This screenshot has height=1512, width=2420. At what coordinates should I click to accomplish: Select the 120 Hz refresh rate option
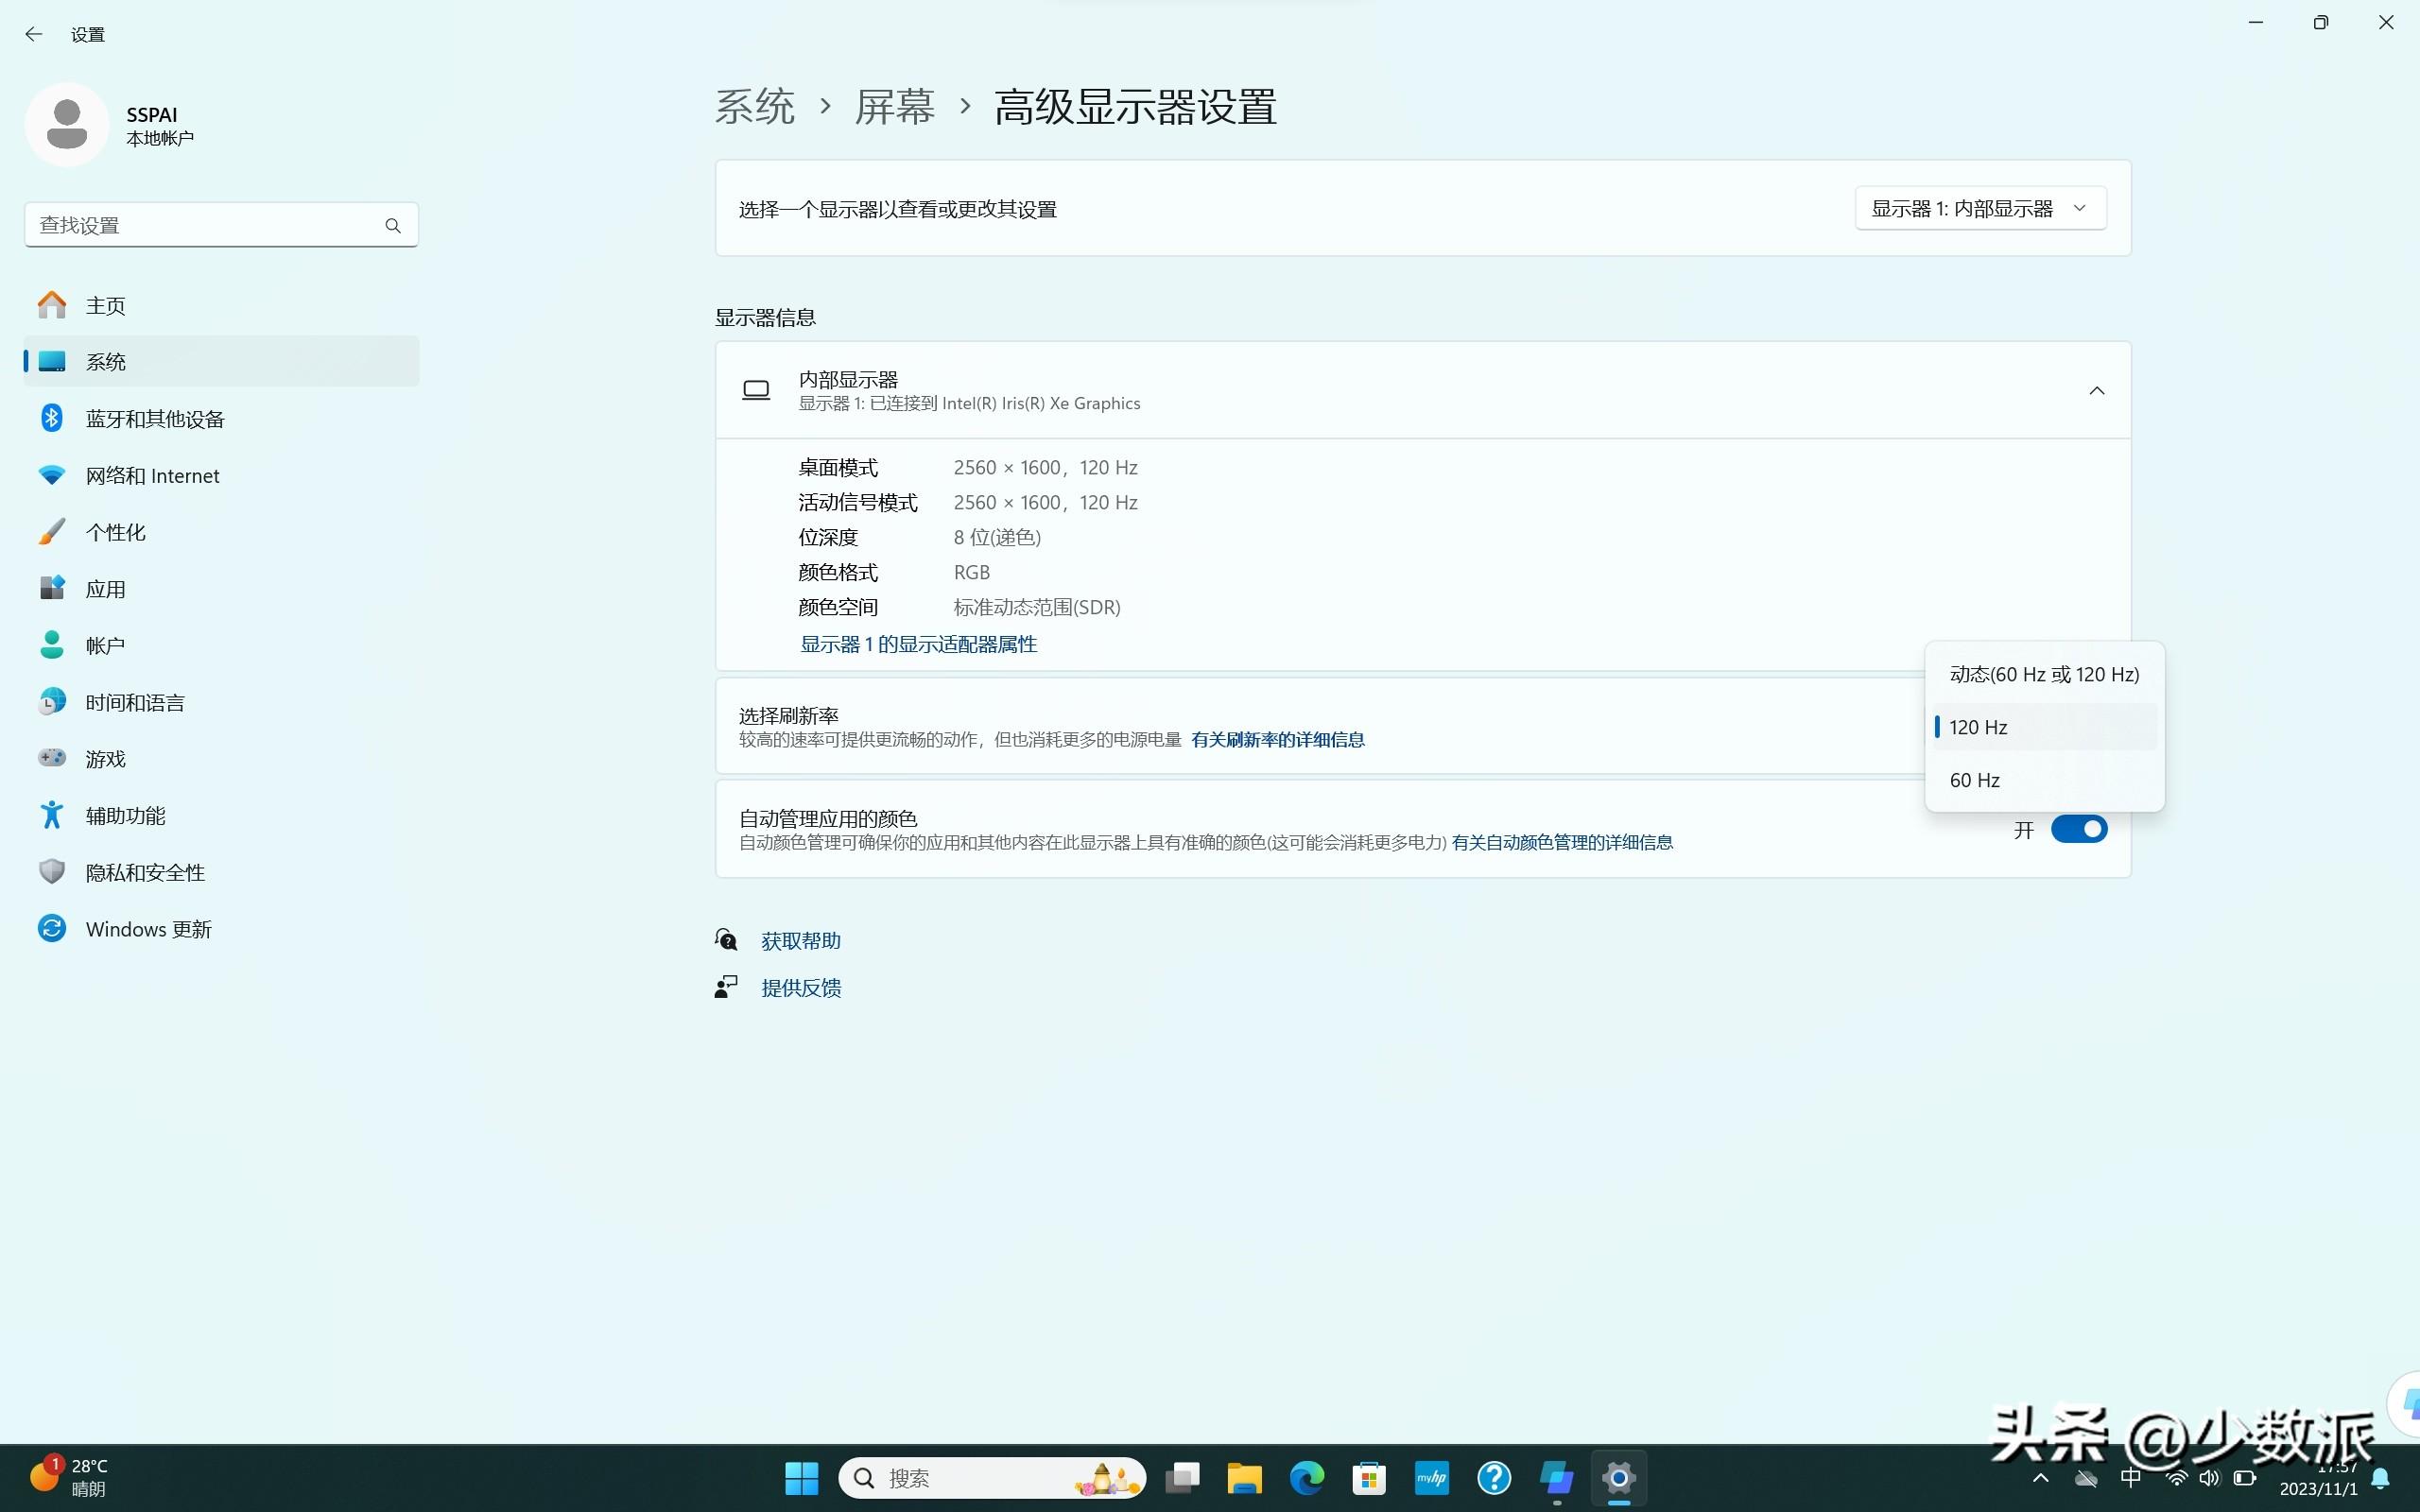pyautogui.click(x=1978, y=727)
